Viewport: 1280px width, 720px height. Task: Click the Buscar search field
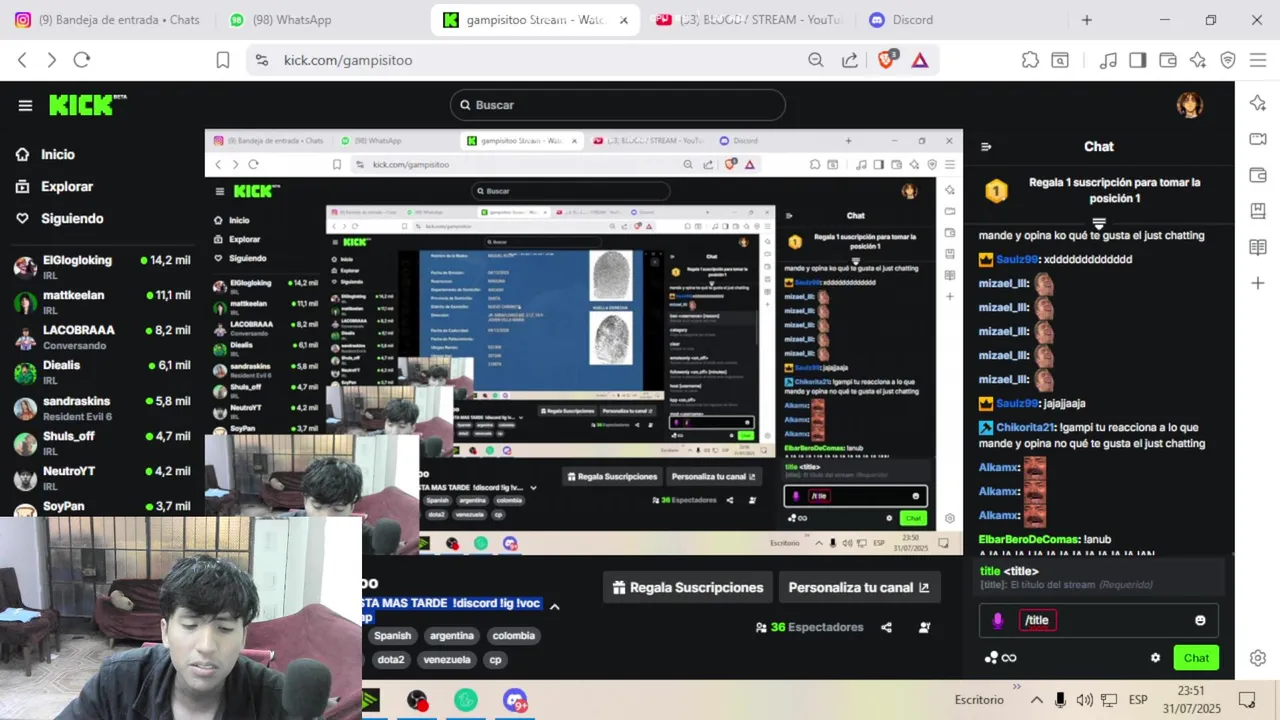pyautogui.click(x=617, y=105)
